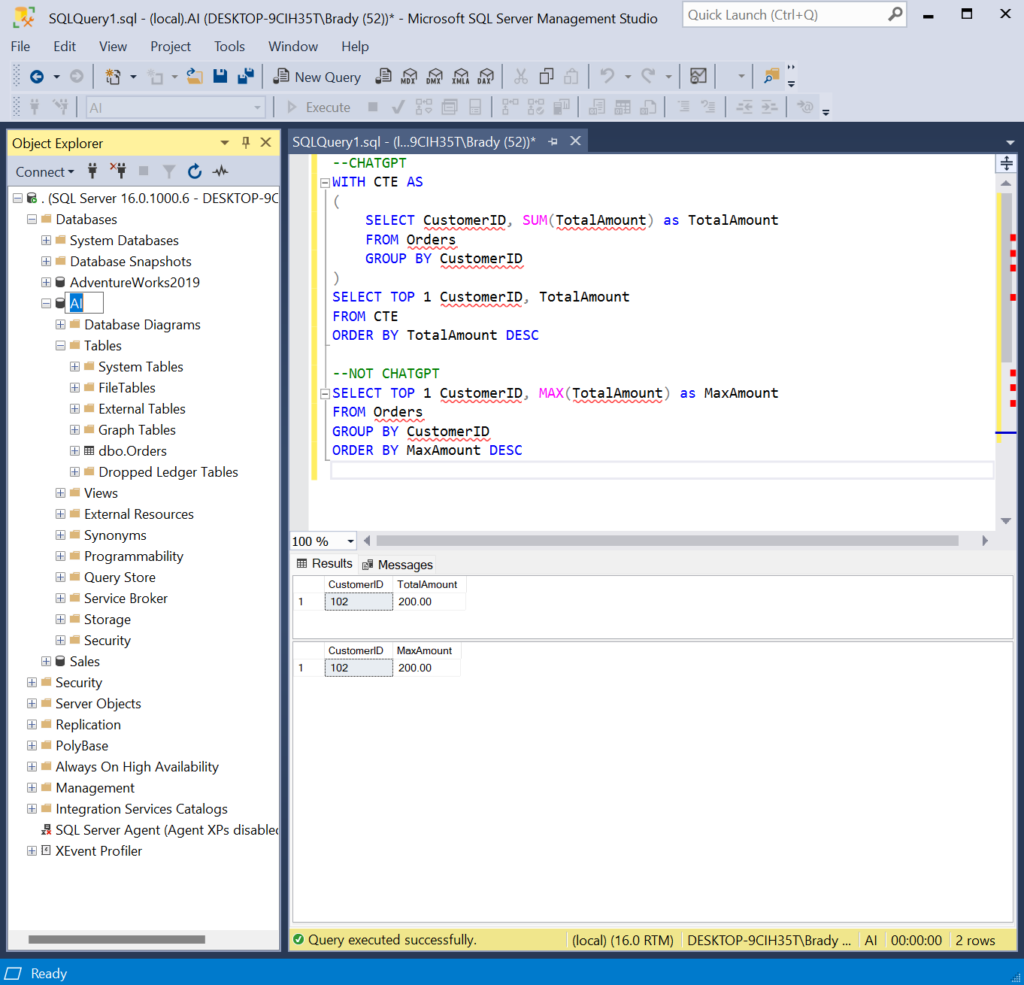Click the split editor icon above scrollbar

(x=1006, y=164)
